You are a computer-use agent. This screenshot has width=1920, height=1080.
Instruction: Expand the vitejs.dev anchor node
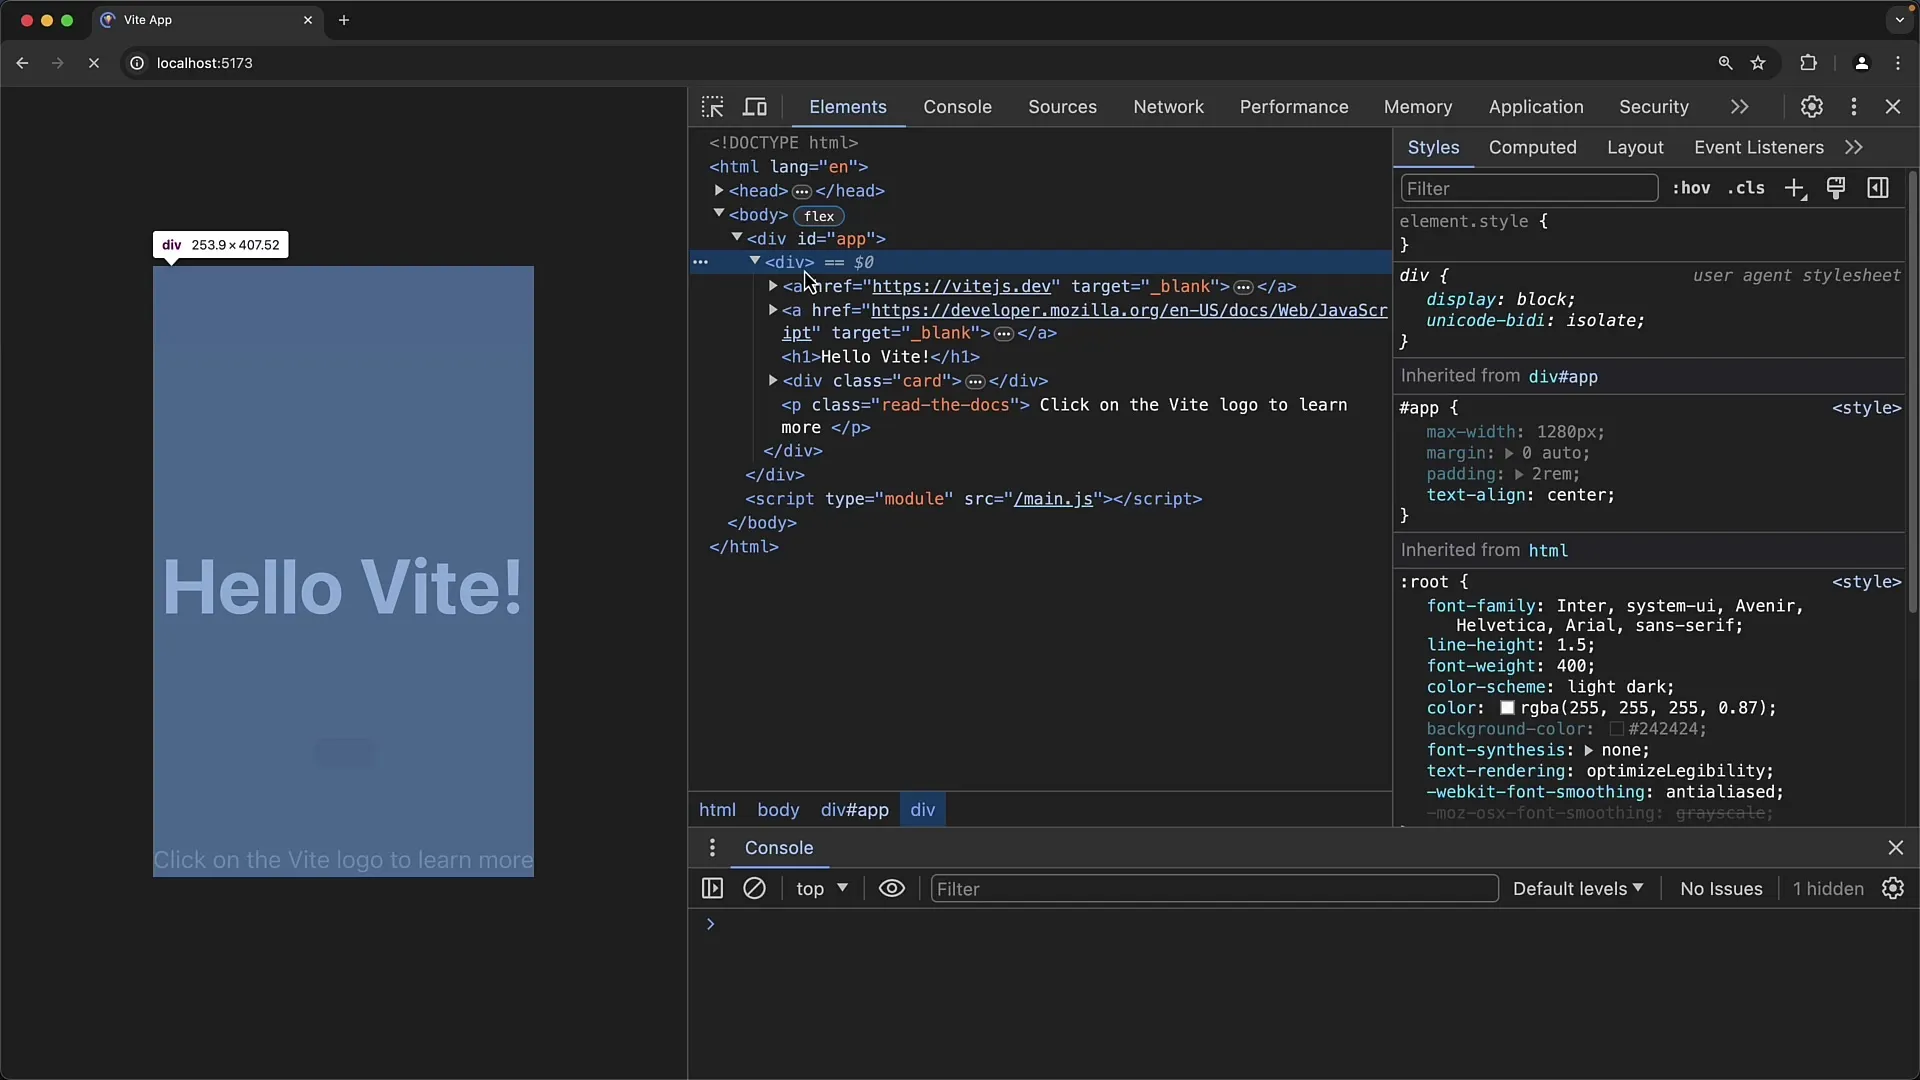click(772, 286)
